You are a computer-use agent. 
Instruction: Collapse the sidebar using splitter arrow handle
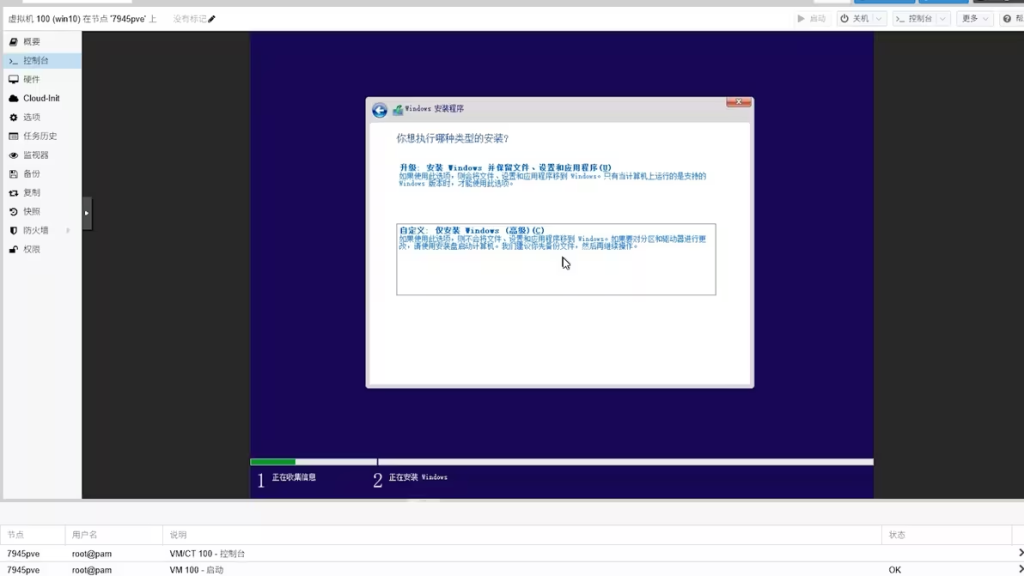tap(87, 213)
